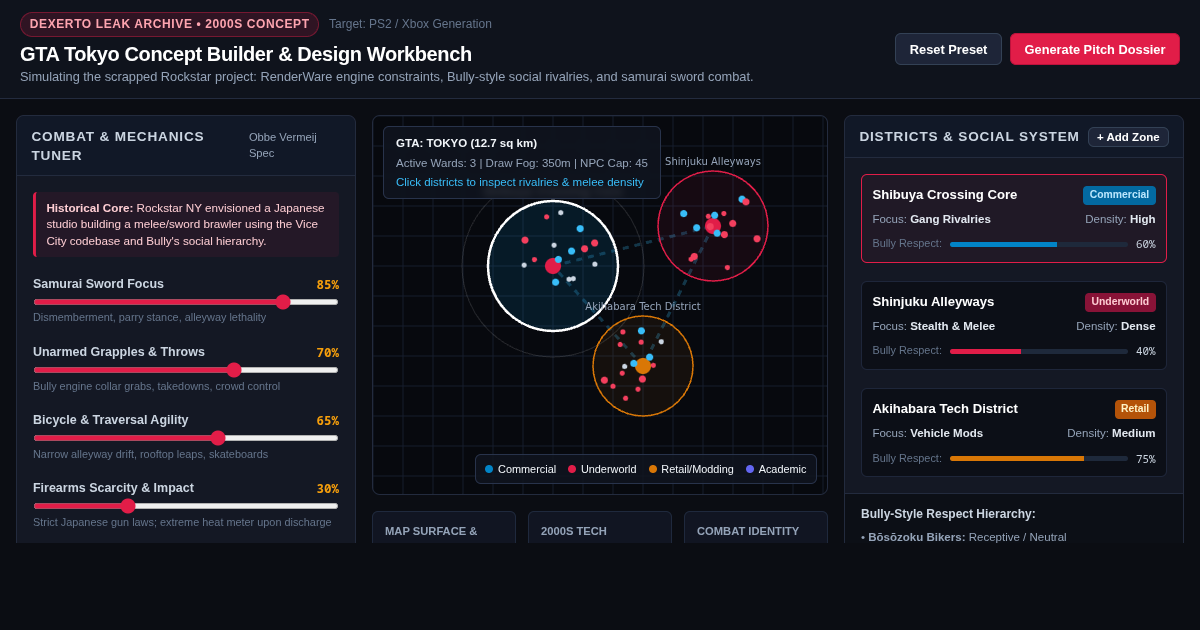Click the Retail badge on Akihabara card
1200x630 pixels.
(x=1135, y=409)
